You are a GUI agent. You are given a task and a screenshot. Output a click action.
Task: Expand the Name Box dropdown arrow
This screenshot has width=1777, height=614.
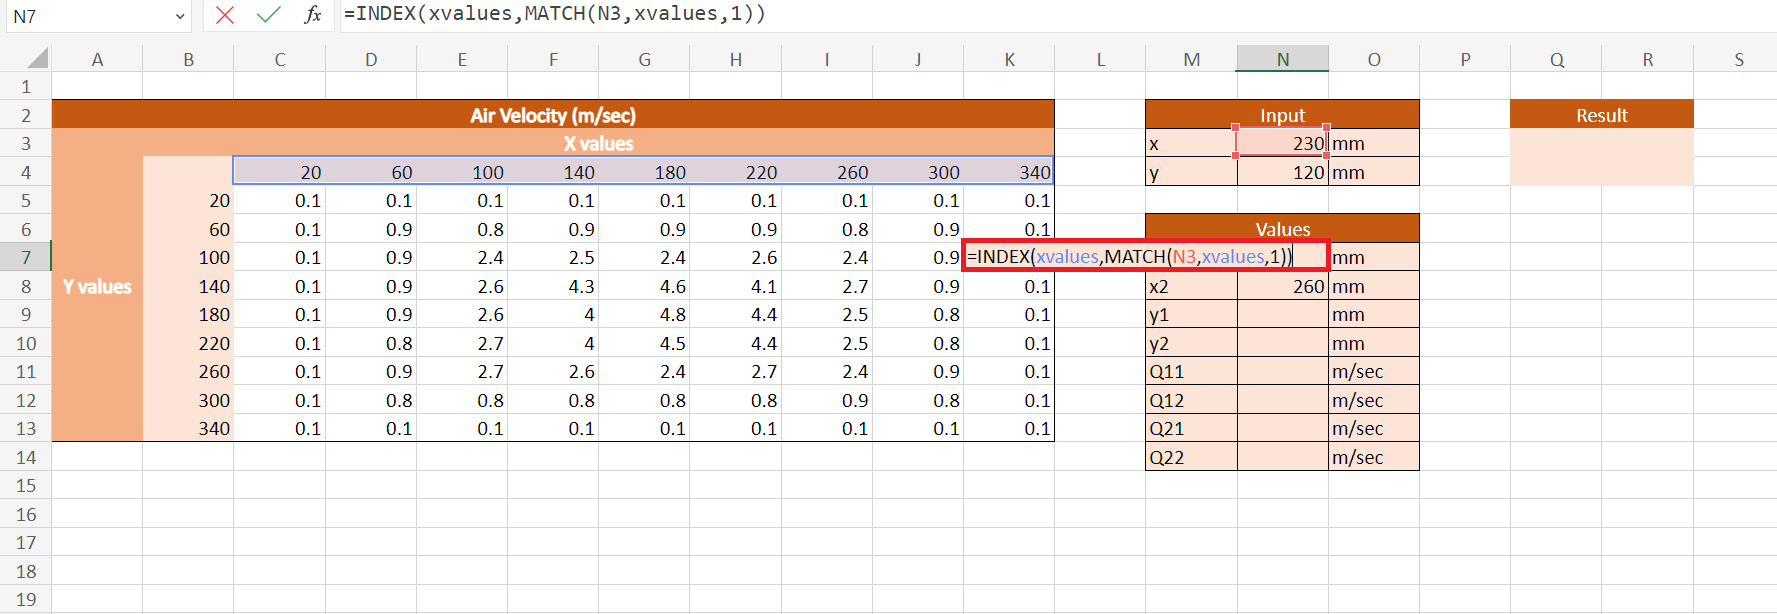[180, 16]
